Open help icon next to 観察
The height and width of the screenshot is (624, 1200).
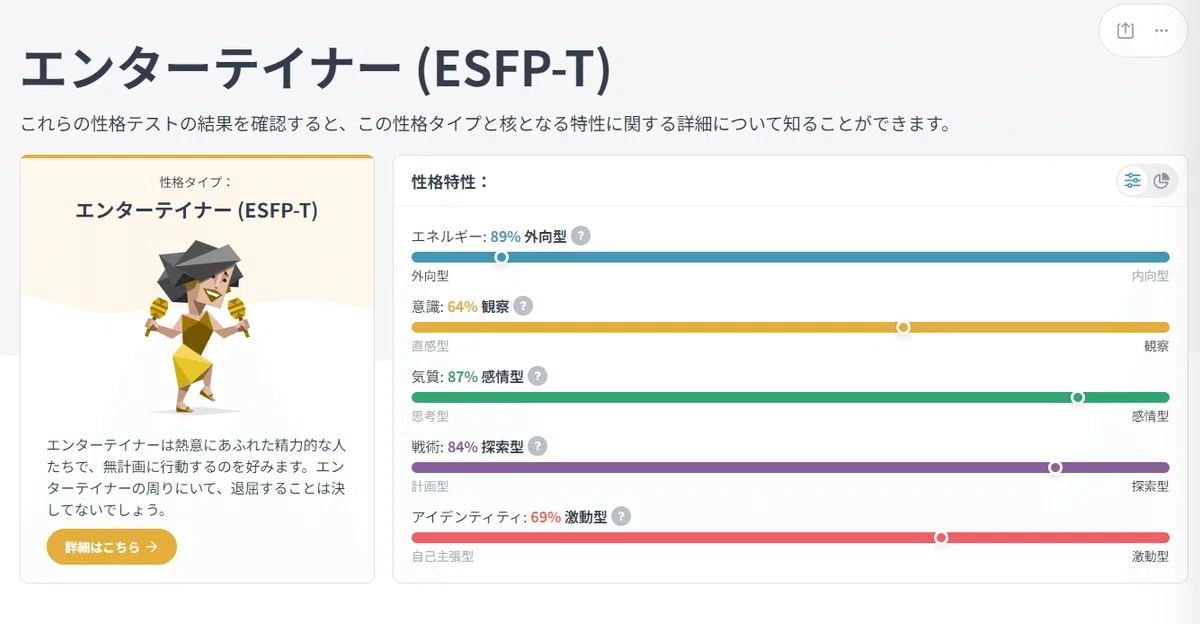523,307
